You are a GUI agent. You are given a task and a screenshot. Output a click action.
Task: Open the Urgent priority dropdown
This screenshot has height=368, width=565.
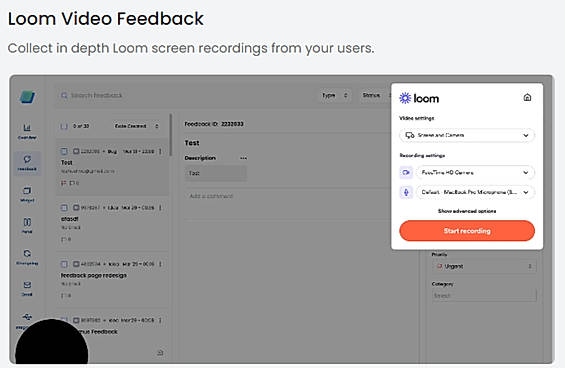coord(484,266)
